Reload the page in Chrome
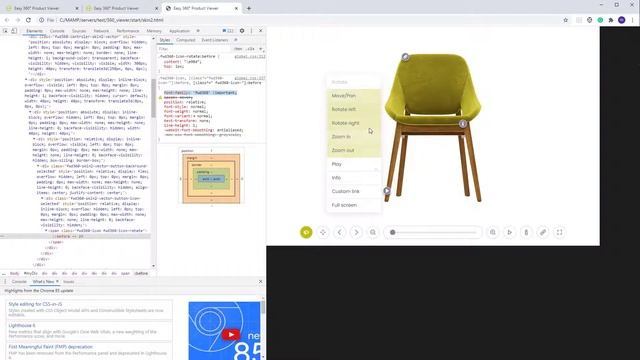 tap(28, 20)
